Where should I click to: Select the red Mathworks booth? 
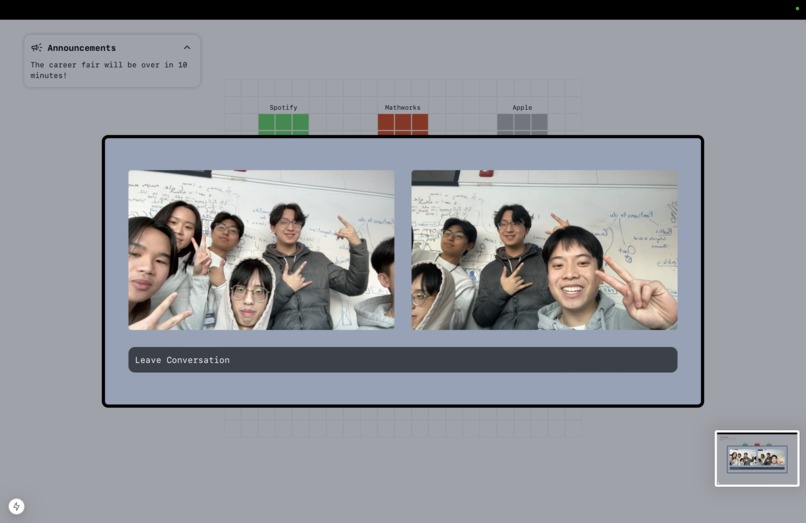(x=403, y=125)
